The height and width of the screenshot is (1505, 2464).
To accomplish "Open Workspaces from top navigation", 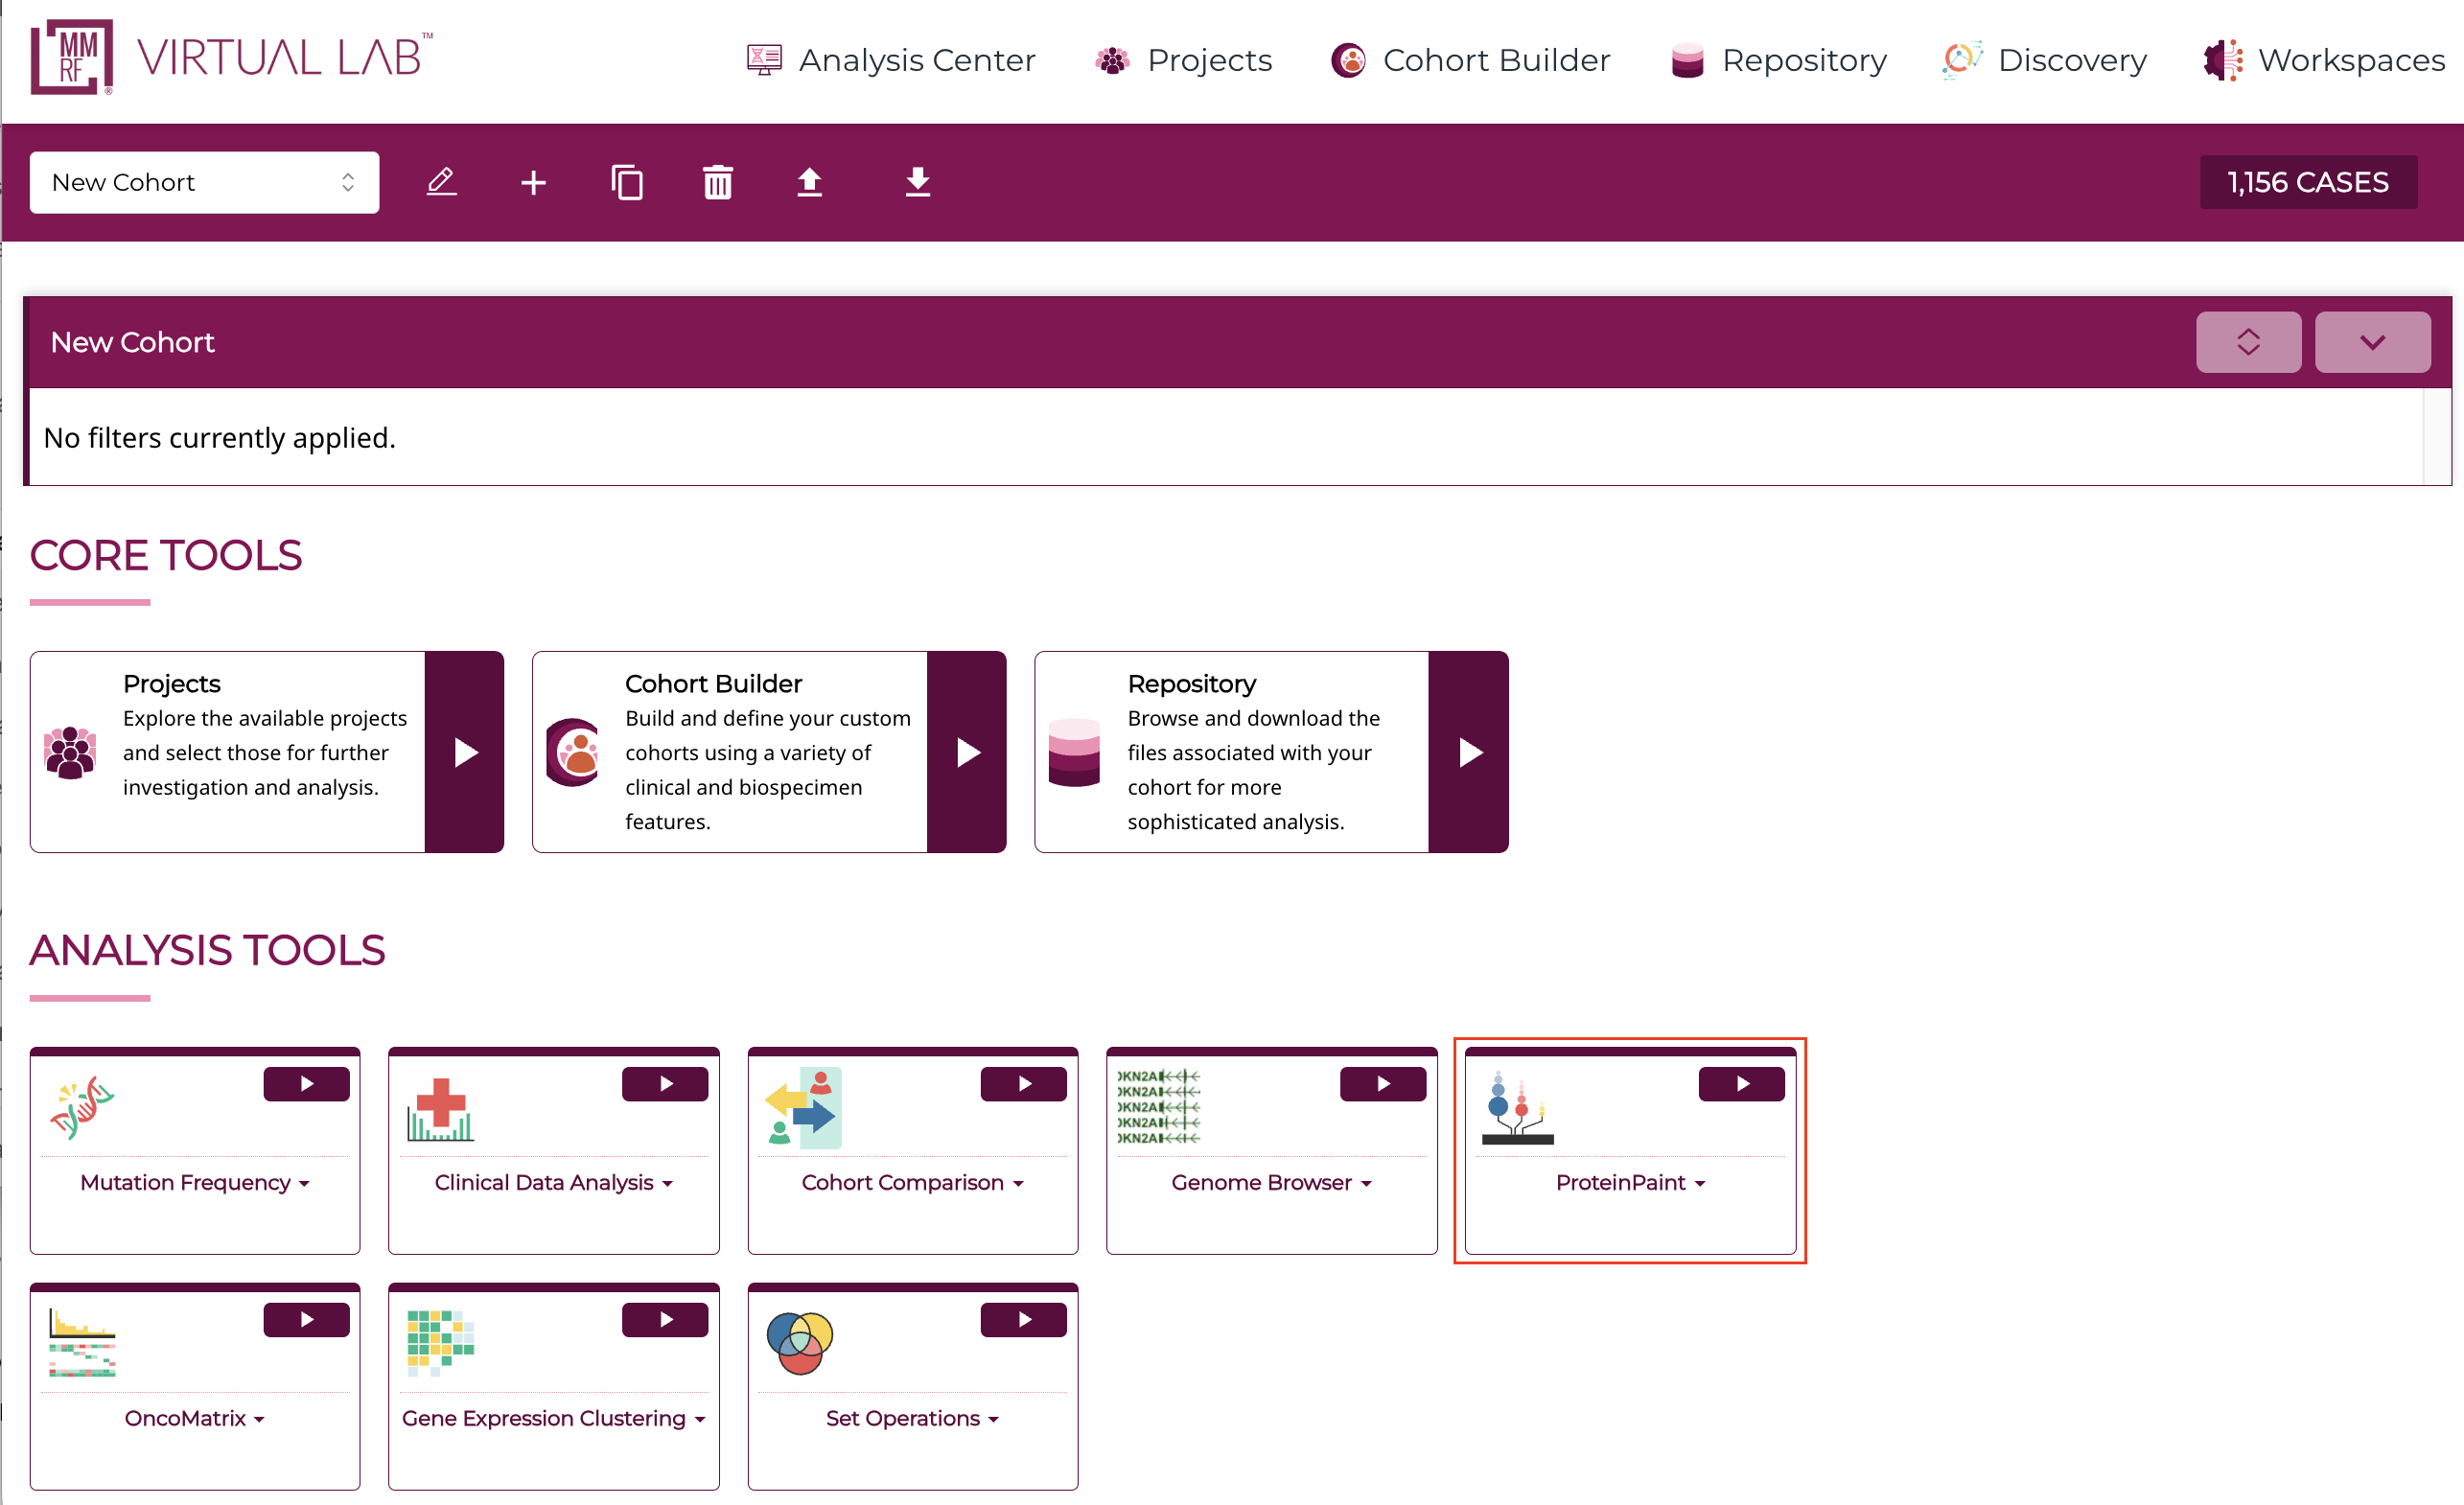I will click(x=2324, y=60).
